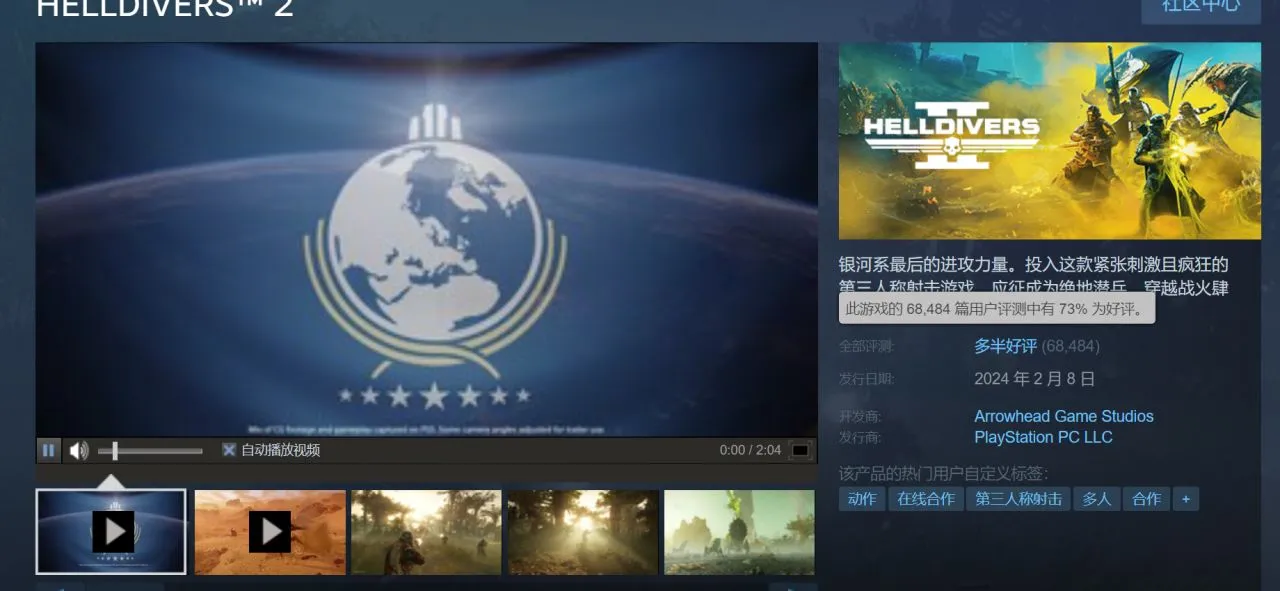This screenshot has width=1280, height=591.
Task: Open PlayStation PC LLC publisher link
Action: point(1043,437)
